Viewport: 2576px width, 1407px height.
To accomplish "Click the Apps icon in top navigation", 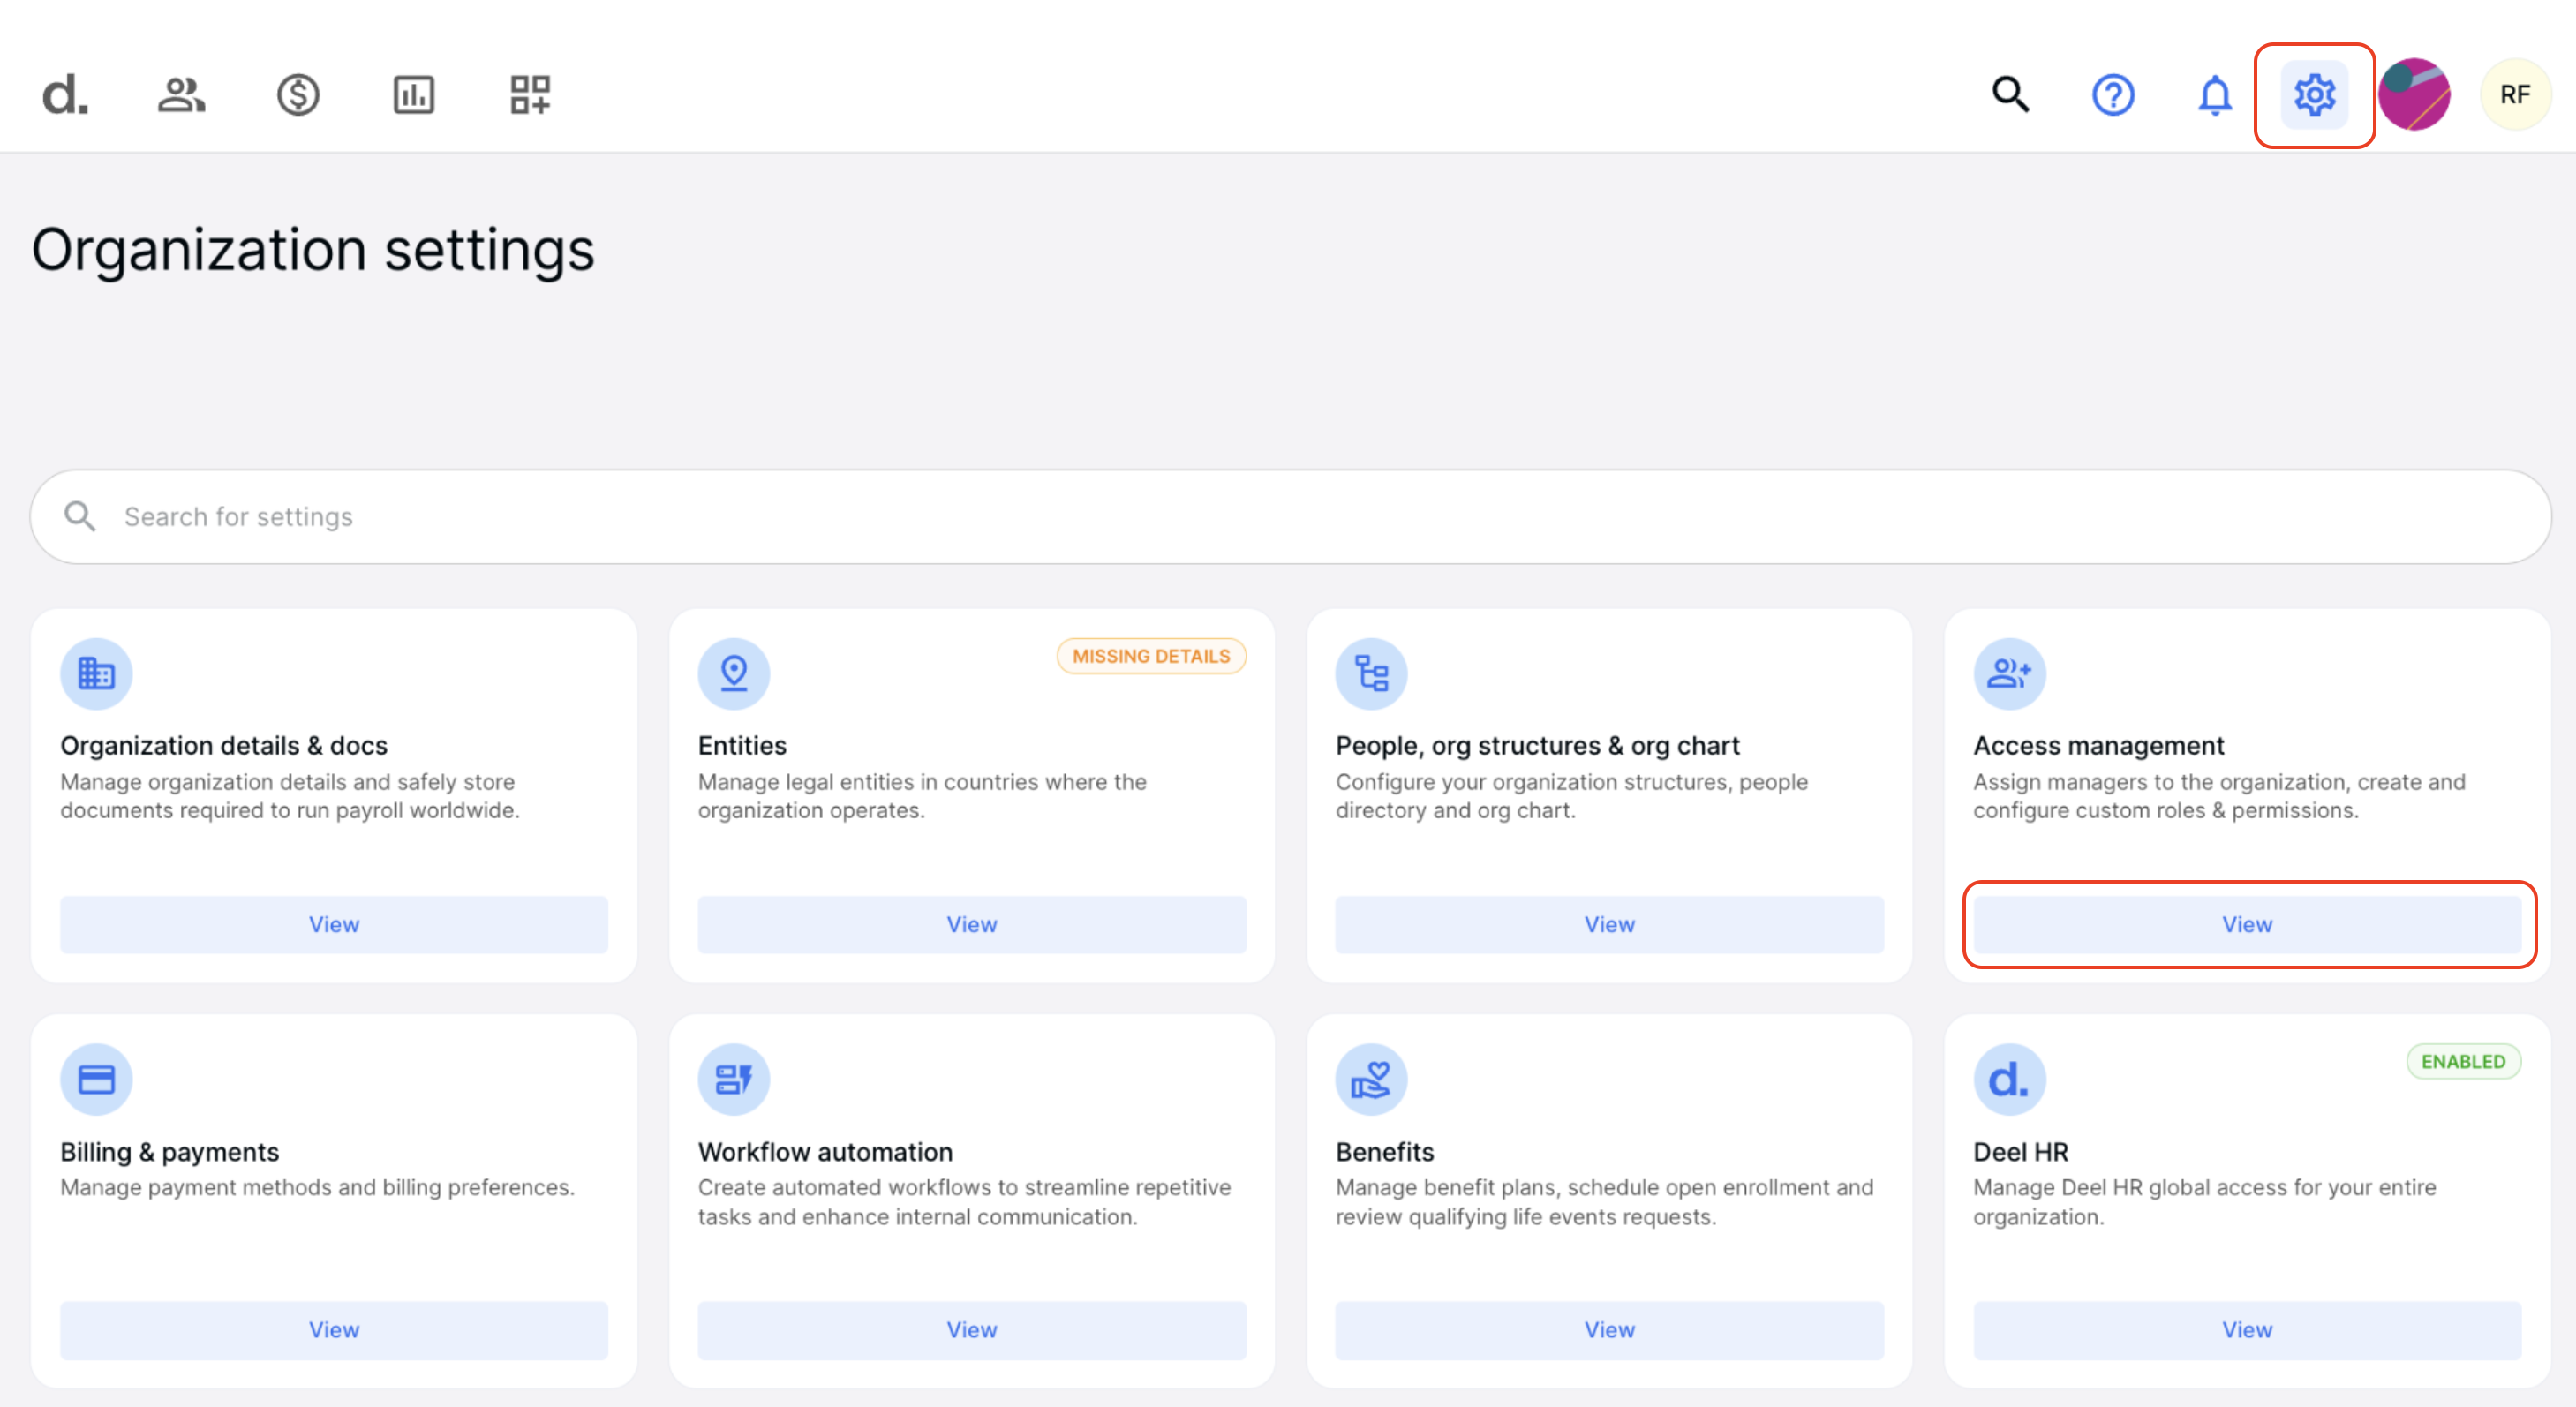I will coord(529,95).
